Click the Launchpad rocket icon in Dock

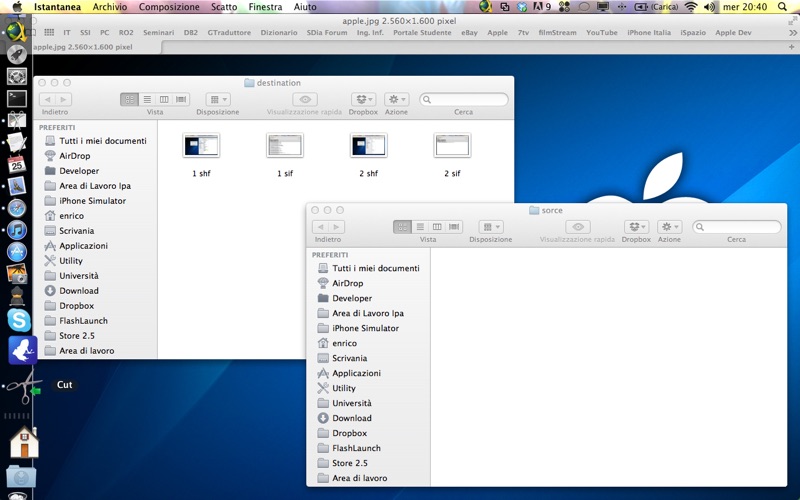(x=17, y=54)
